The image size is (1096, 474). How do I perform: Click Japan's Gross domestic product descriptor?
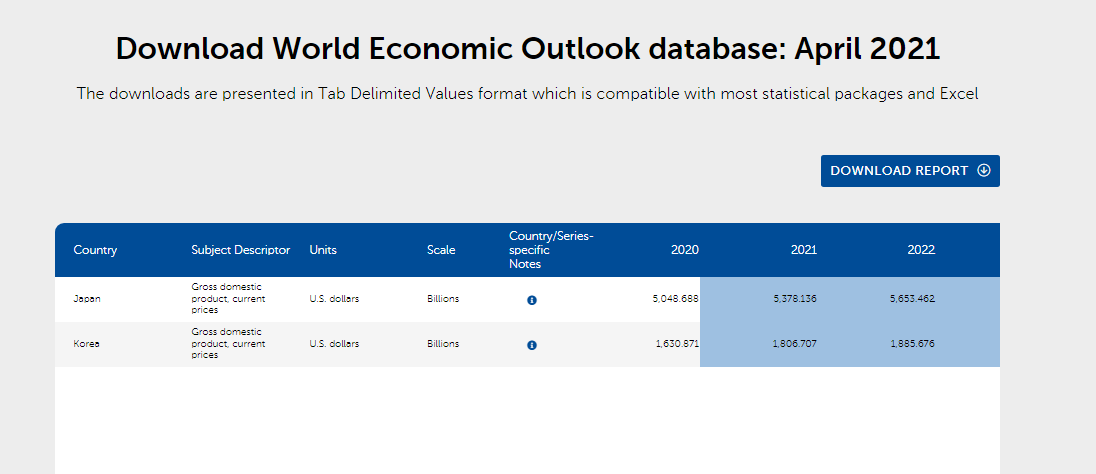coord(228,298)
